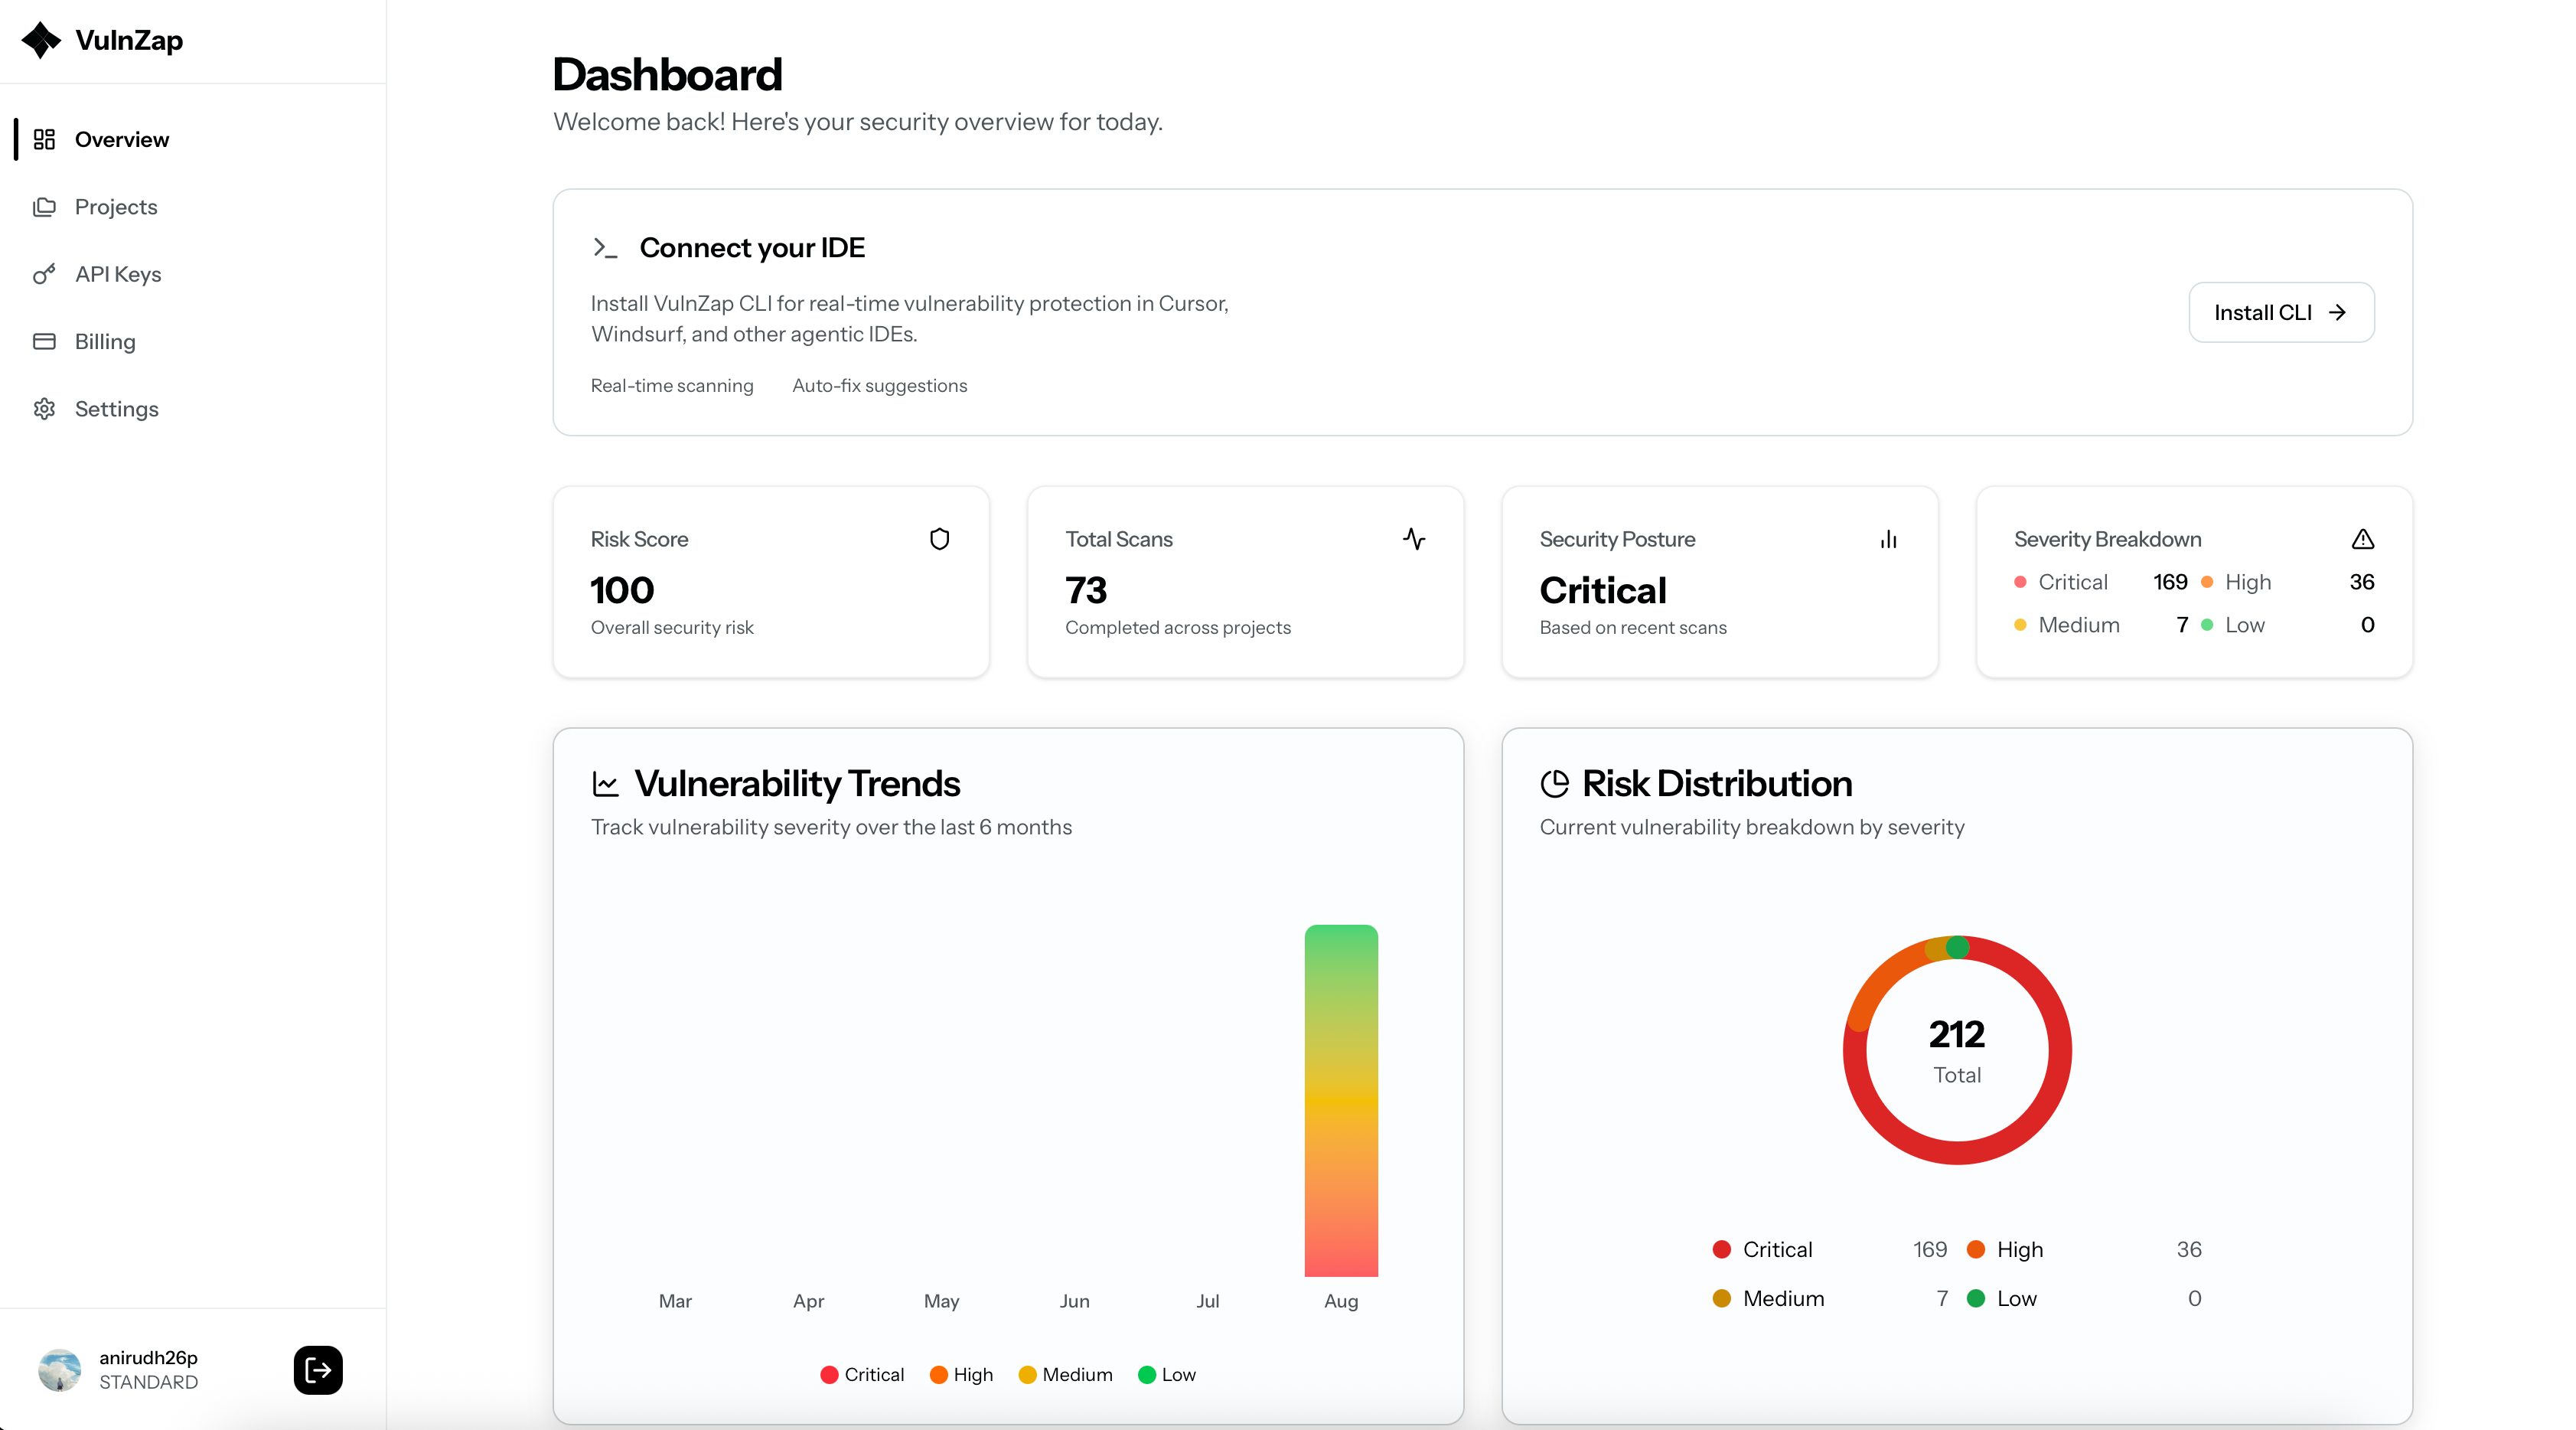This screenshot has height=1430, width=2576.
Task: Click the VulnZap diamond logo icon
Action: click(x=41, y=40)
